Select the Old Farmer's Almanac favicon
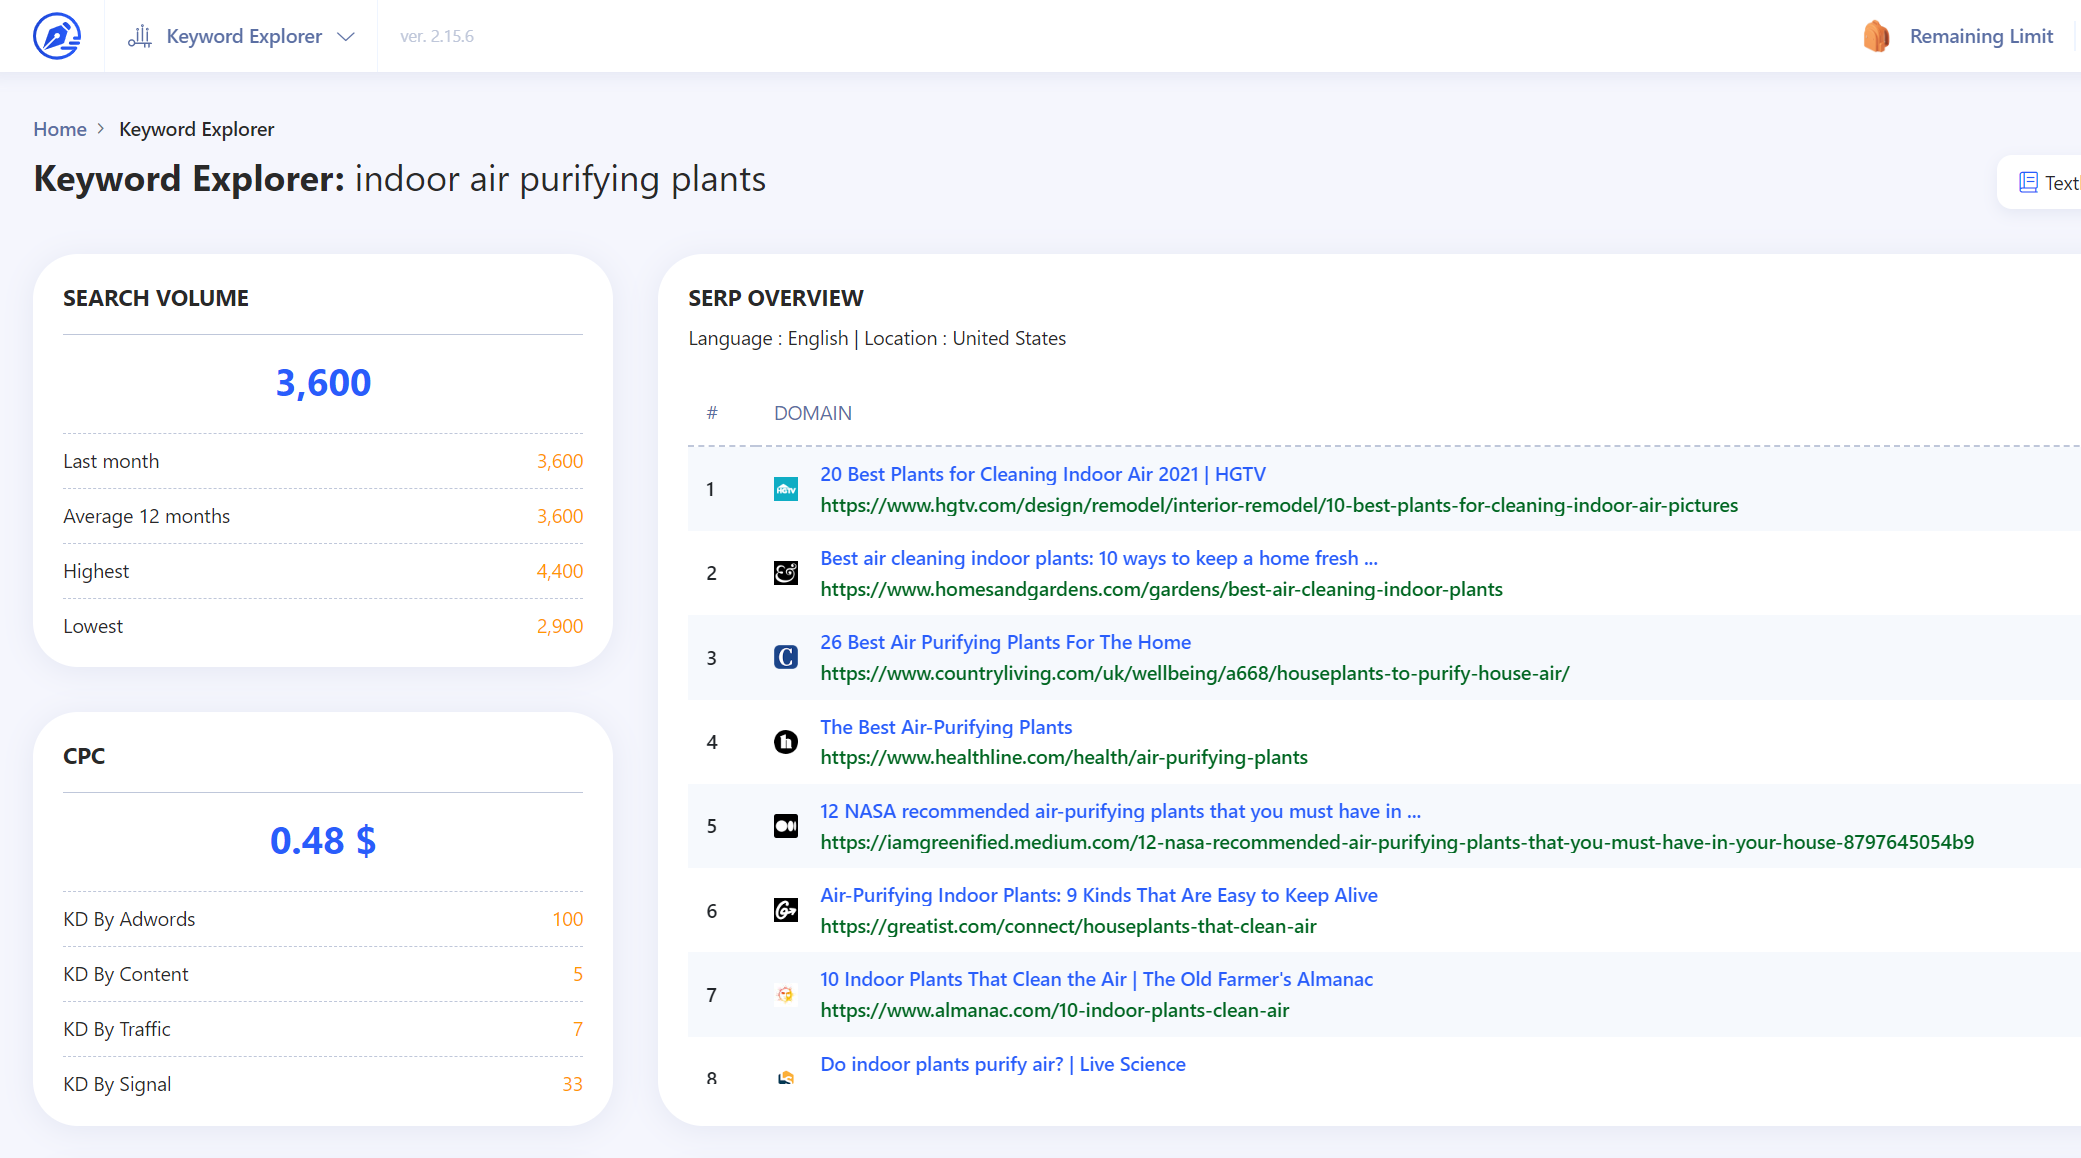Image resolution: width=2081 pixels, height=1158 pixels. tap(786, 994)
